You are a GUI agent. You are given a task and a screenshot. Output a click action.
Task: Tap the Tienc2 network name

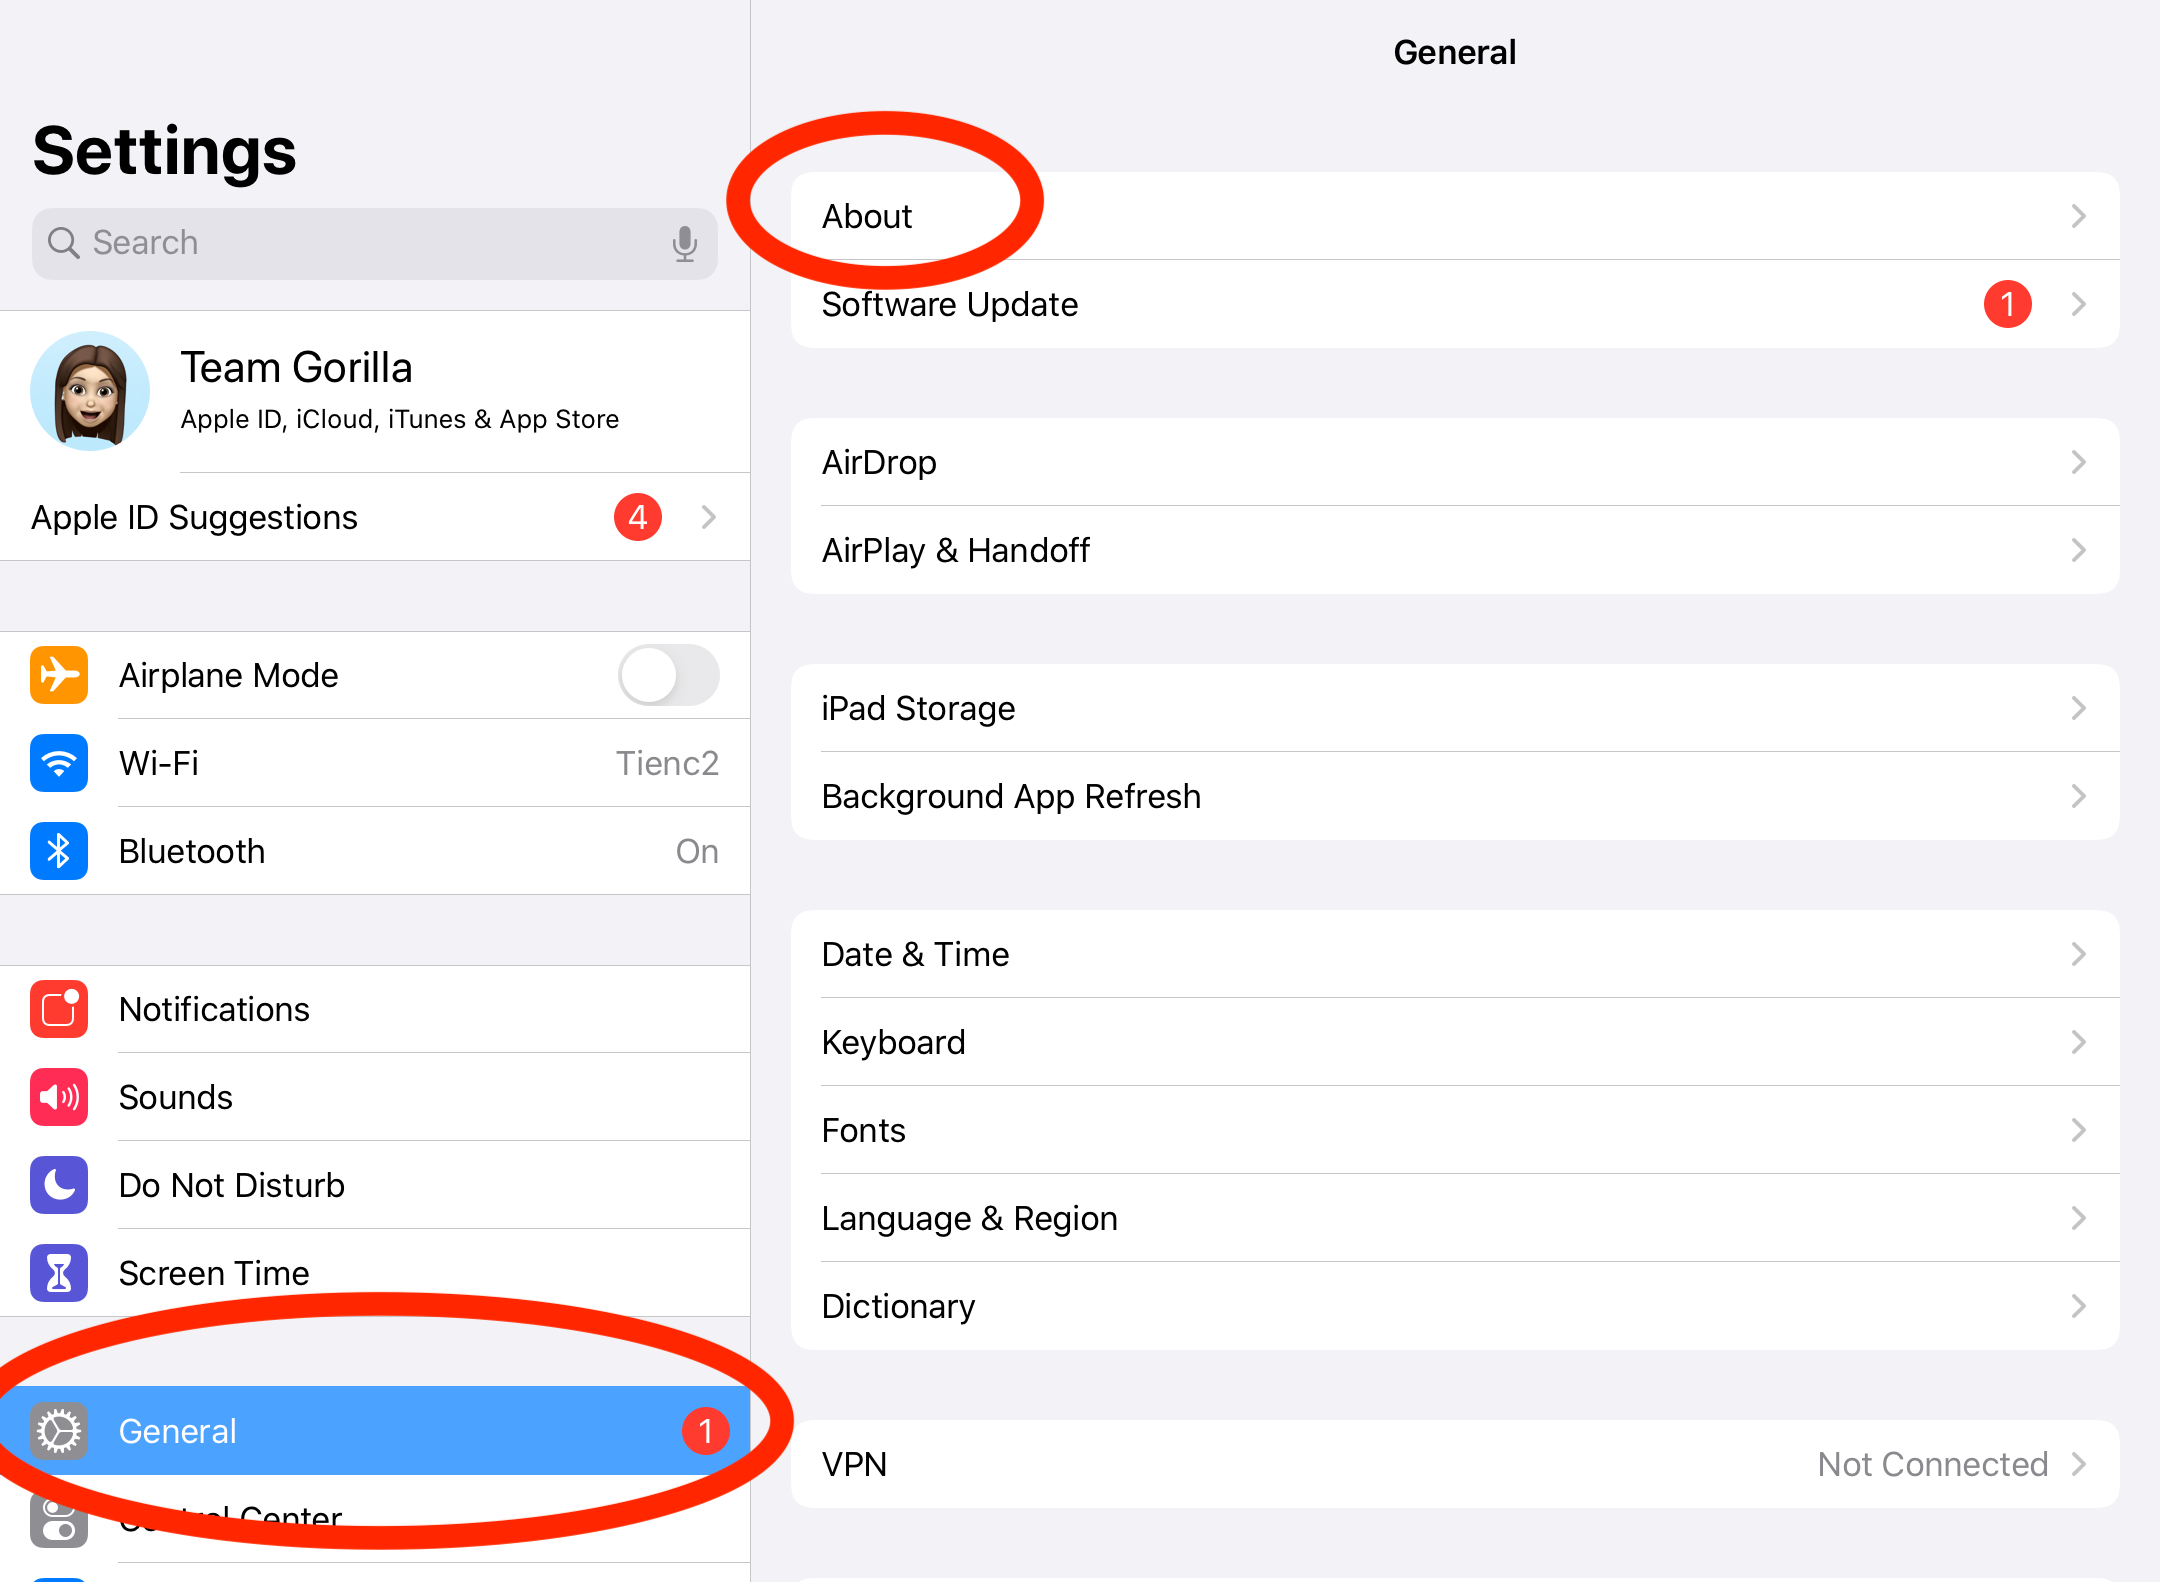coord(667,763)
